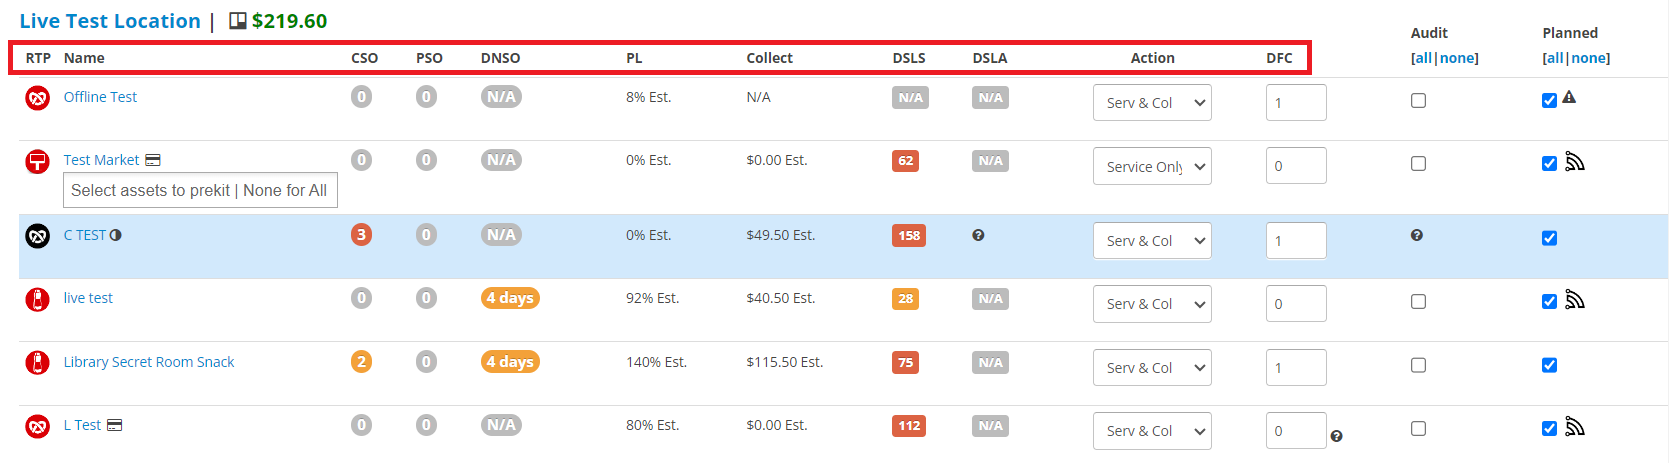Image resolution: width=1669 pixels, height=463 pixels.
Task: Sort by the Collect column header
Action: pyautogui.click(x=769, y=58)
